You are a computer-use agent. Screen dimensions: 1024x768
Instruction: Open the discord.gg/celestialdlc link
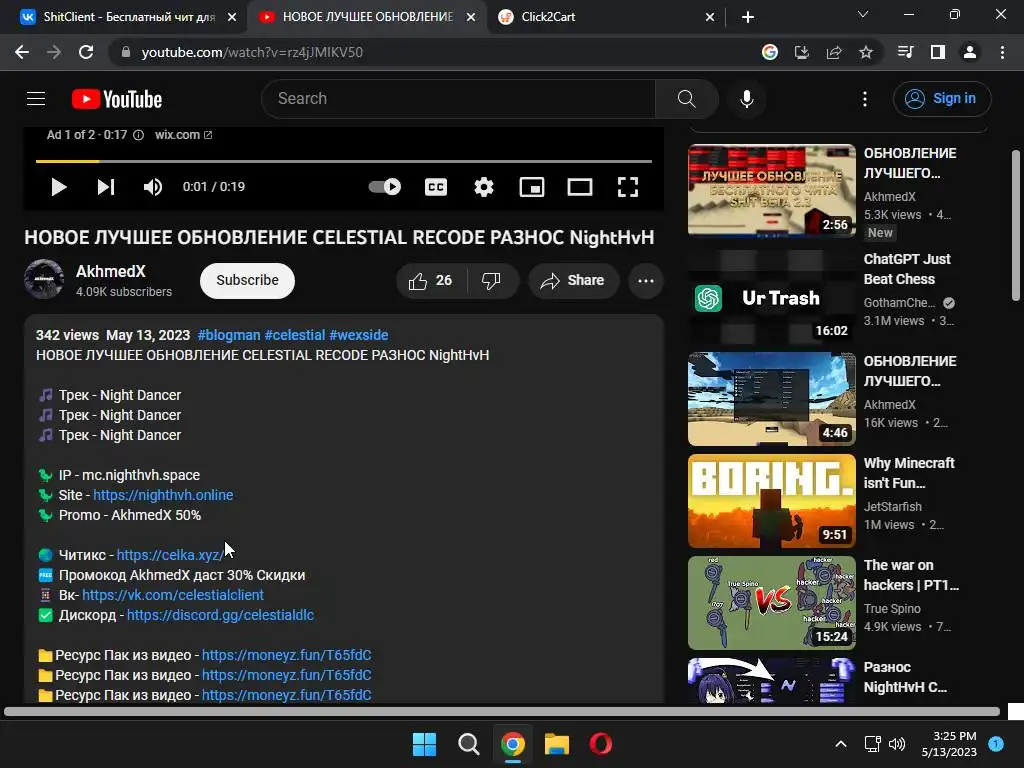[220, 615]
